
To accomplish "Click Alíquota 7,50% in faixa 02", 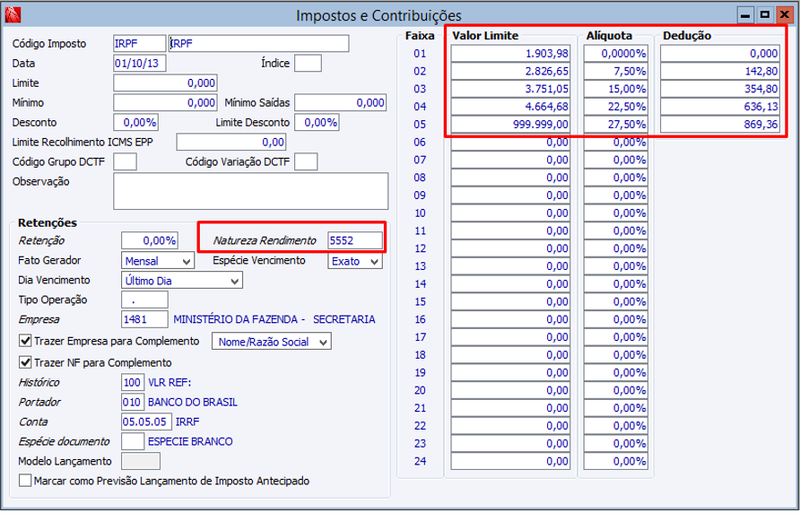I will pyautogui.click(x=616, y=71).
